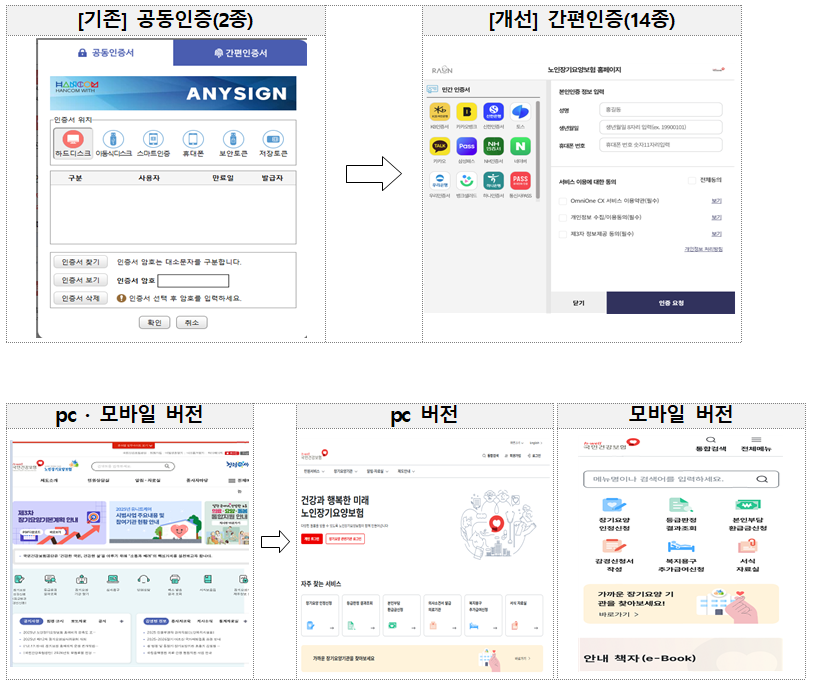Select the 하드디스크 certificate location icon
Screen dimensions: 814x686
tap(73, 138)
